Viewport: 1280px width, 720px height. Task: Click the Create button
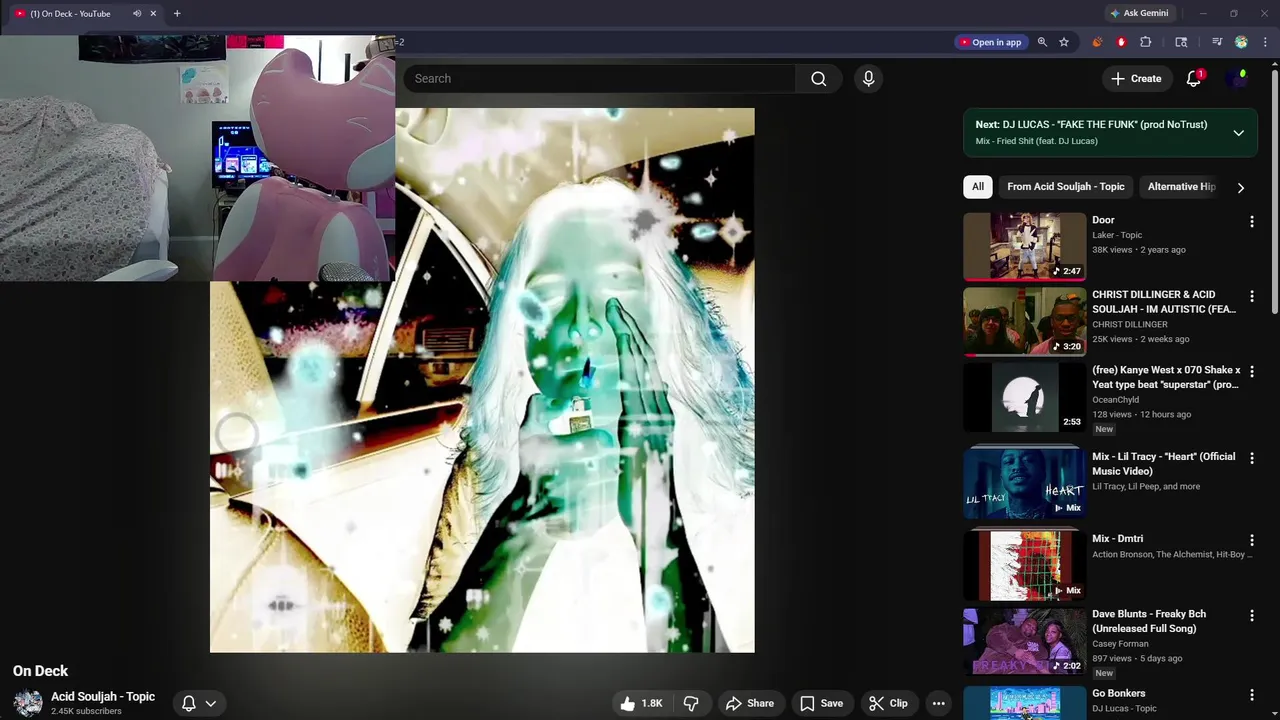1136,79
